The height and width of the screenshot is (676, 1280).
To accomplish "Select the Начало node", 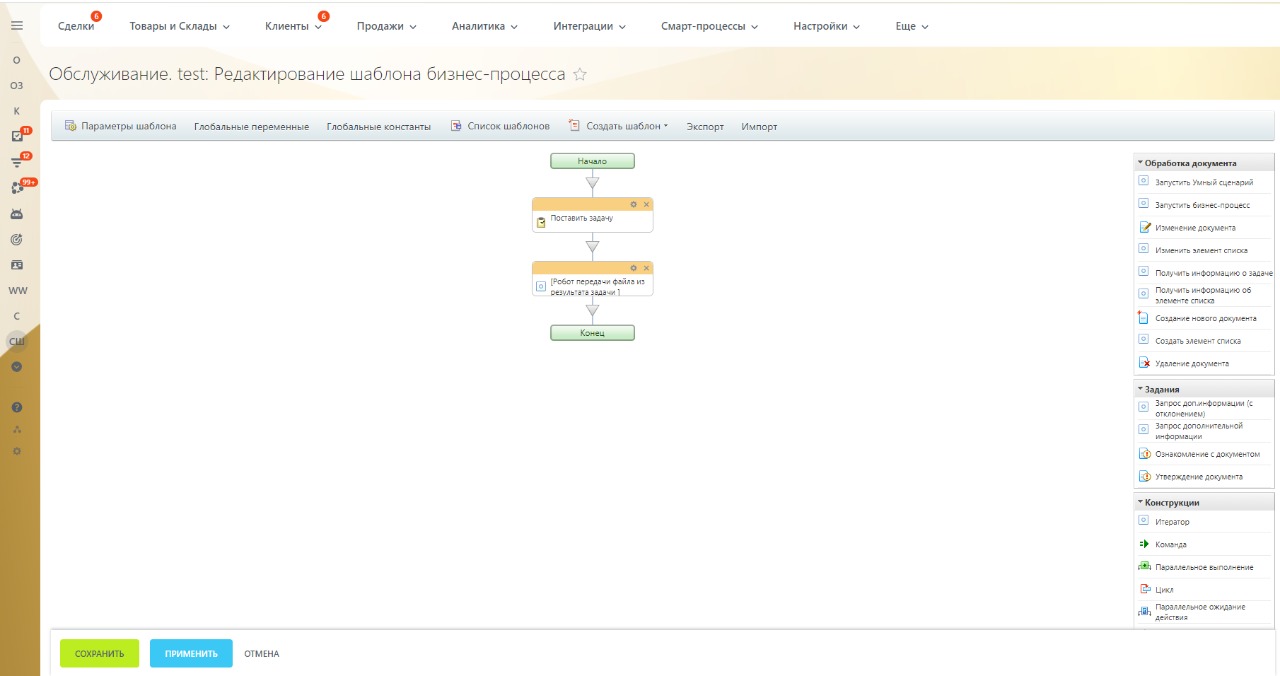I will click(592, 161).
